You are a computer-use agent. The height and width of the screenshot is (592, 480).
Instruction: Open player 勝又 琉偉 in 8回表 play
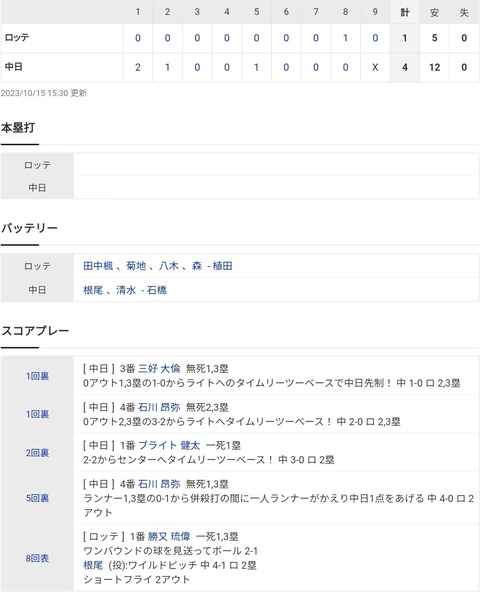pos(169,536)
